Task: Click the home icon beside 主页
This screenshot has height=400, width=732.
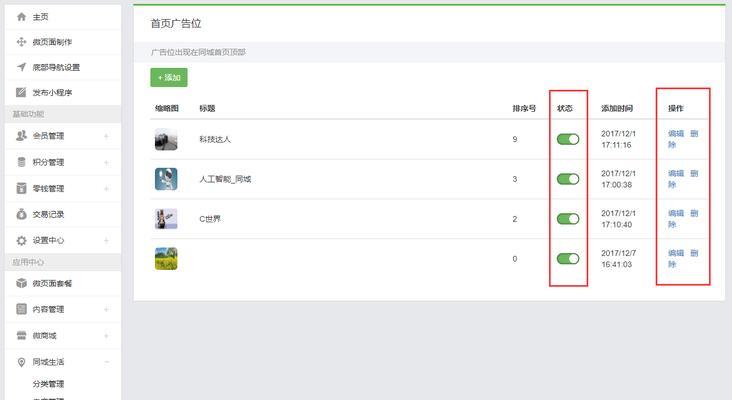Action: coord(21,17)
